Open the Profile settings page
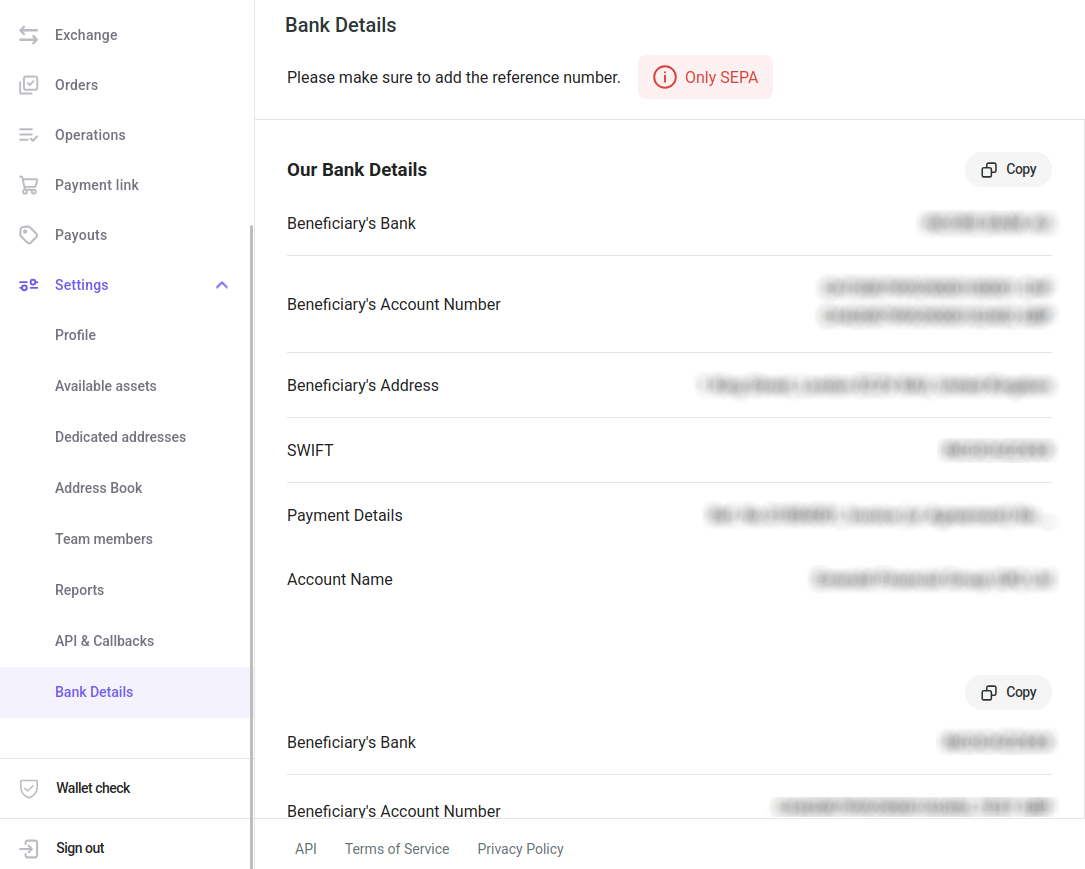This screenshot has height=869, width=1085. point(75,334)
